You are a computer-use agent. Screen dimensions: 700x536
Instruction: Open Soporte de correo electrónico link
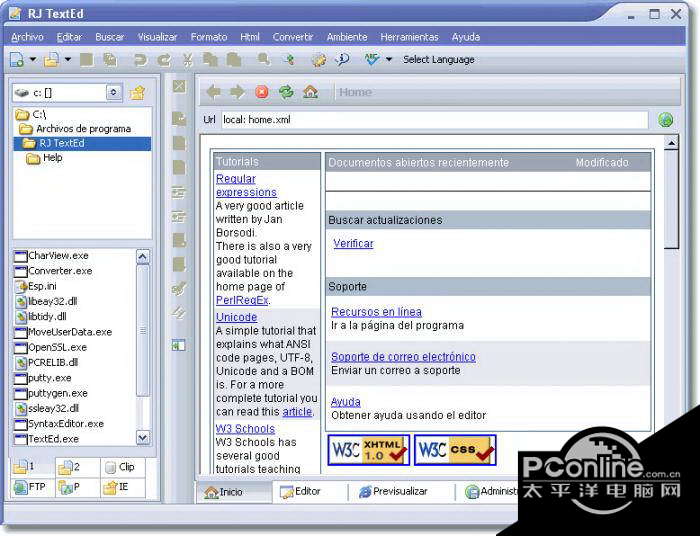403,357
